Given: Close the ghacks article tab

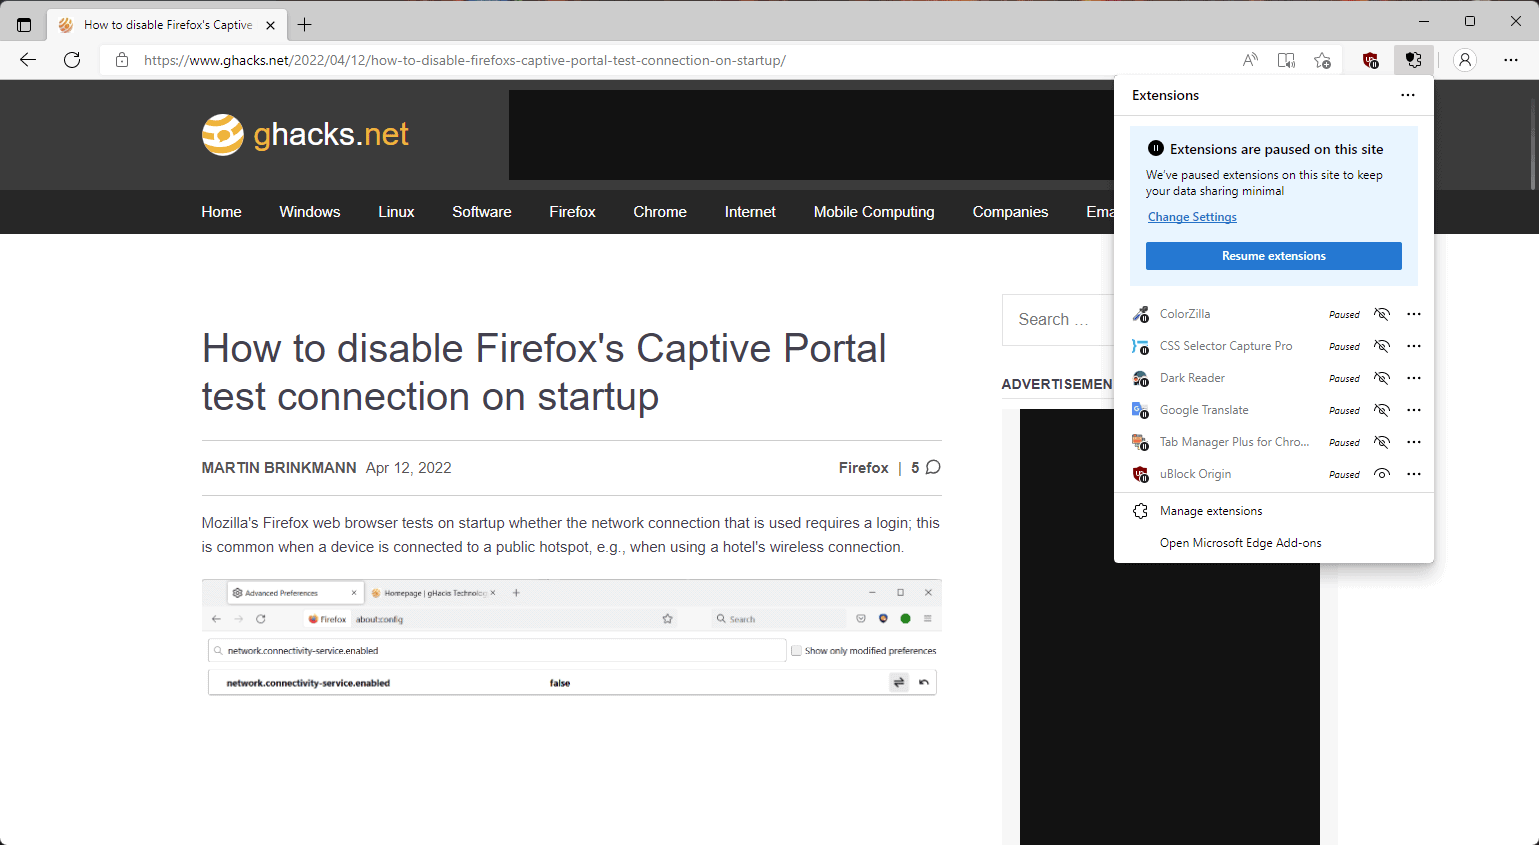Looking at the screenshot, I should point(271,25).
